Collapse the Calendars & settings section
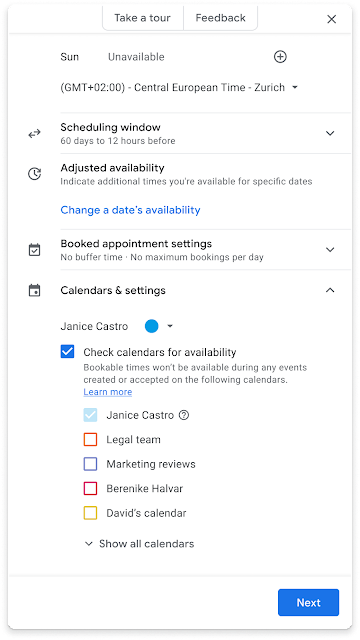360x640 pixels. click(330, 291)
